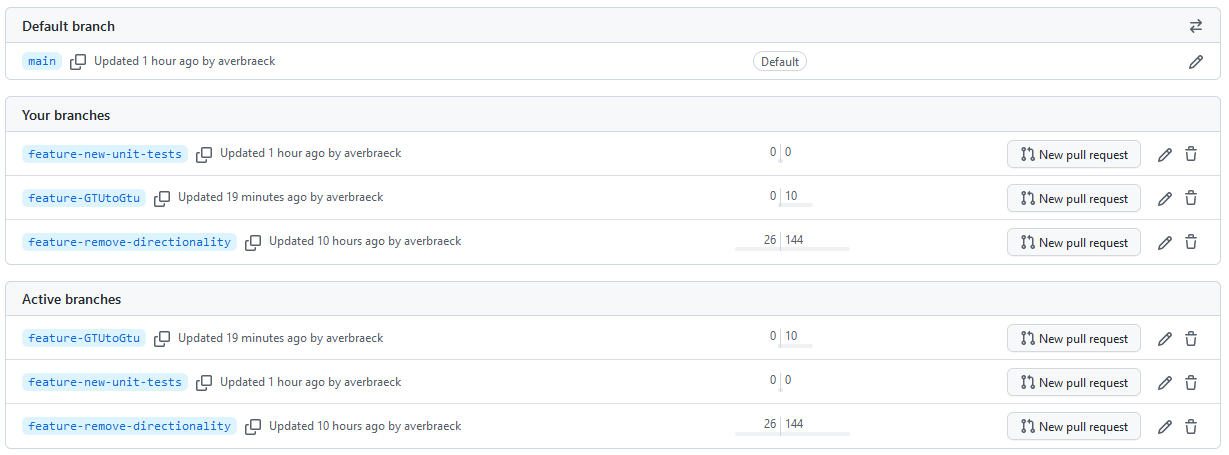Click the switch default branch arrows icon
This screenshot has width=1229, height=455.
1195,26
